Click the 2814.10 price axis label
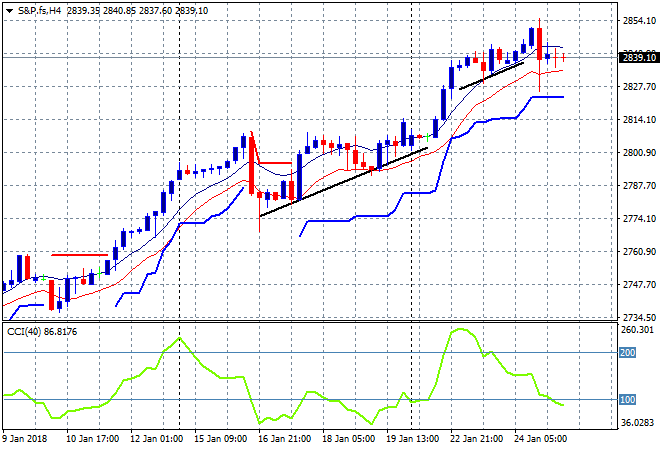Image resolution: width=660 pixels, height=450 pixels. click(x=639, y=120)
